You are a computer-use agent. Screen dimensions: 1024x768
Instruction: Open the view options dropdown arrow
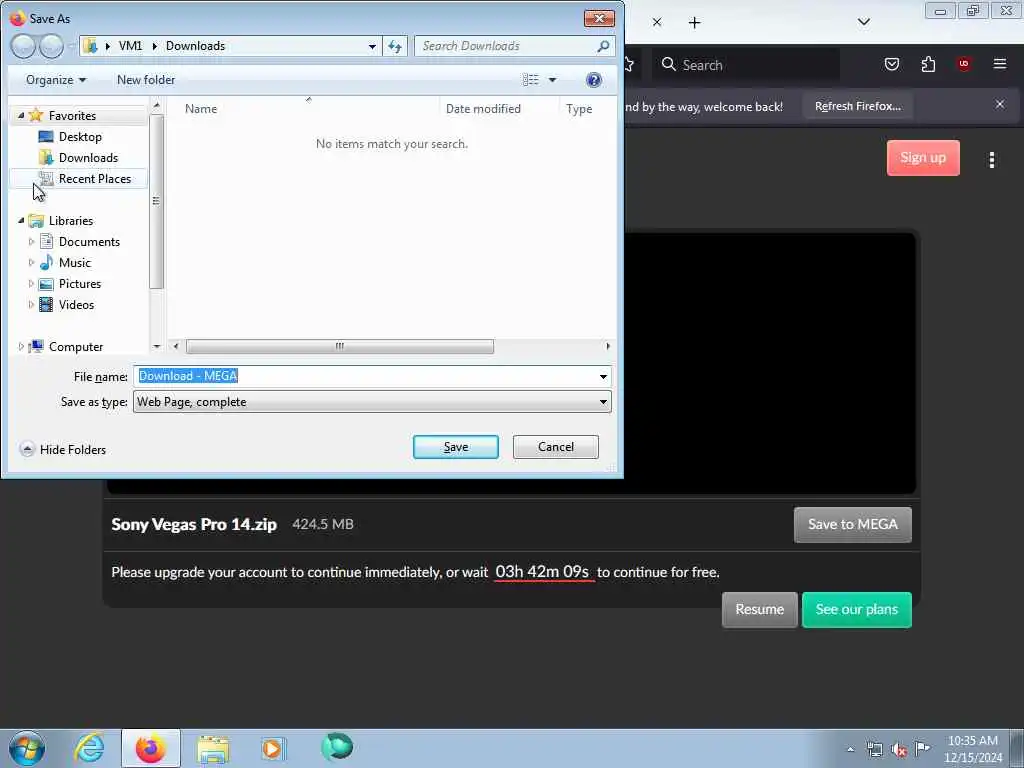552,80
